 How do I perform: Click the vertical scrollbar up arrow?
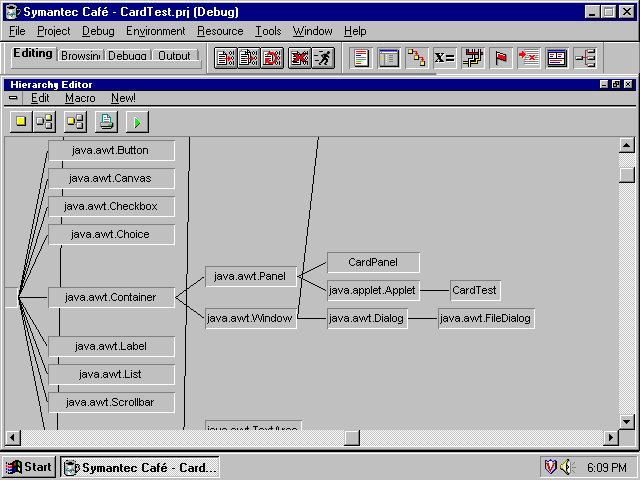coord(627,145)
